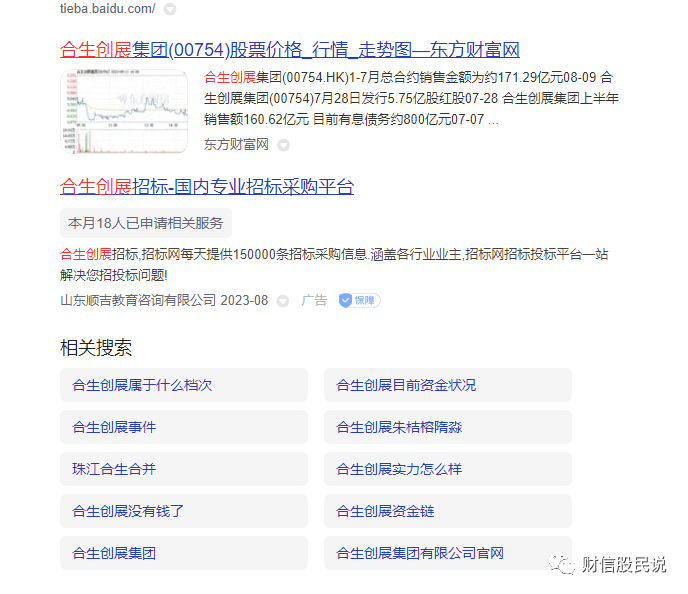Search related: 合生创展没有钱了

[x=184, y=511]
